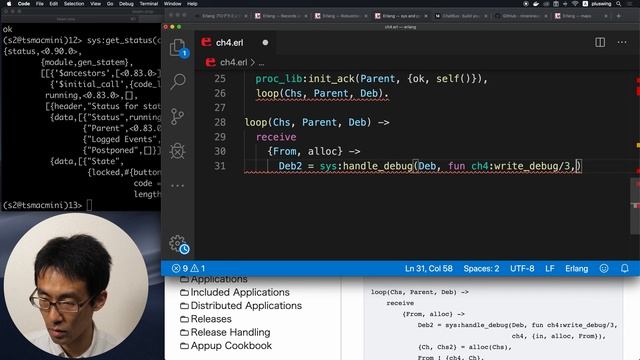Click handle_debug on line 31
Image resolution: width=640 pixels, height=360 pixels.
tap(378, 166)
